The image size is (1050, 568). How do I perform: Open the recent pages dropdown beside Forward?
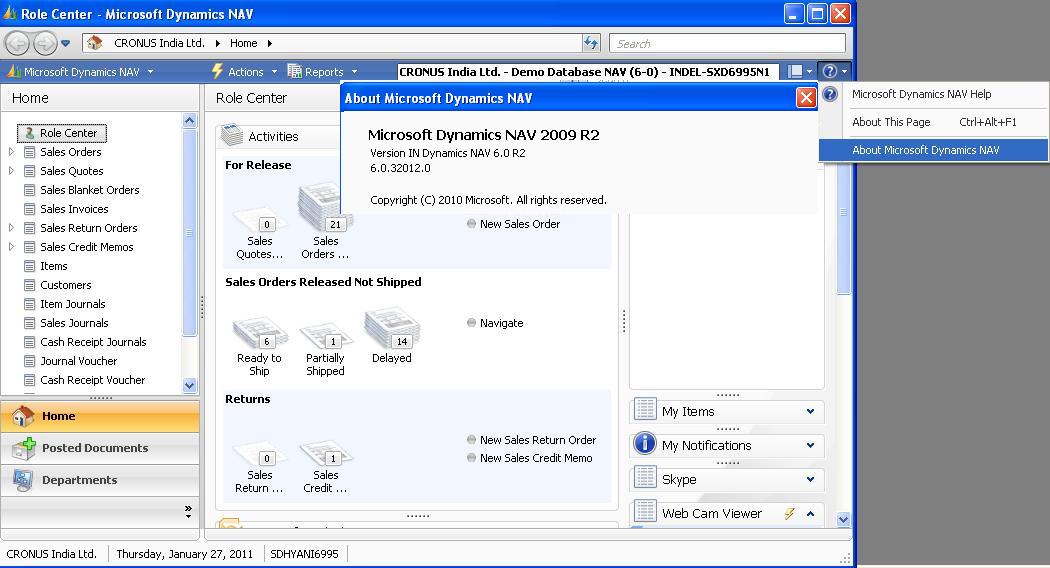pos(66,44)
